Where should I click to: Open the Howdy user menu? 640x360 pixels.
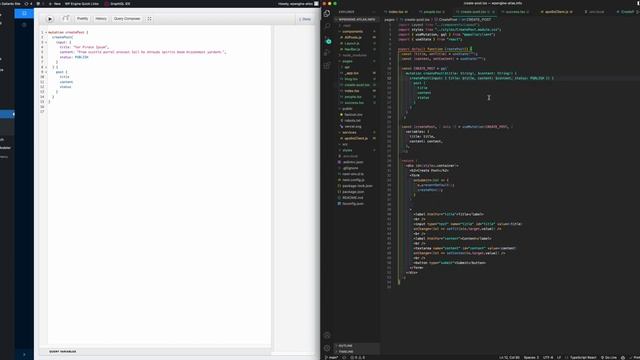tap(298, 4)
